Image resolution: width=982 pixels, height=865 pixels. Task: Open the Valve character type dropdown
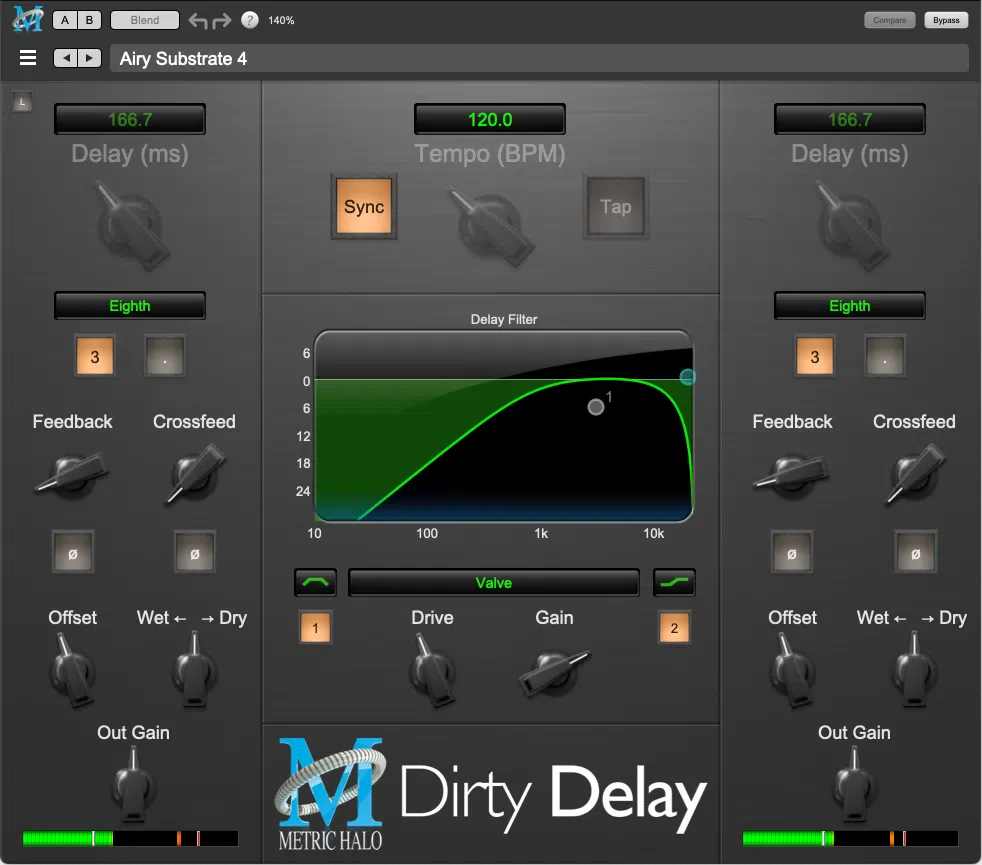pos(494,583)
